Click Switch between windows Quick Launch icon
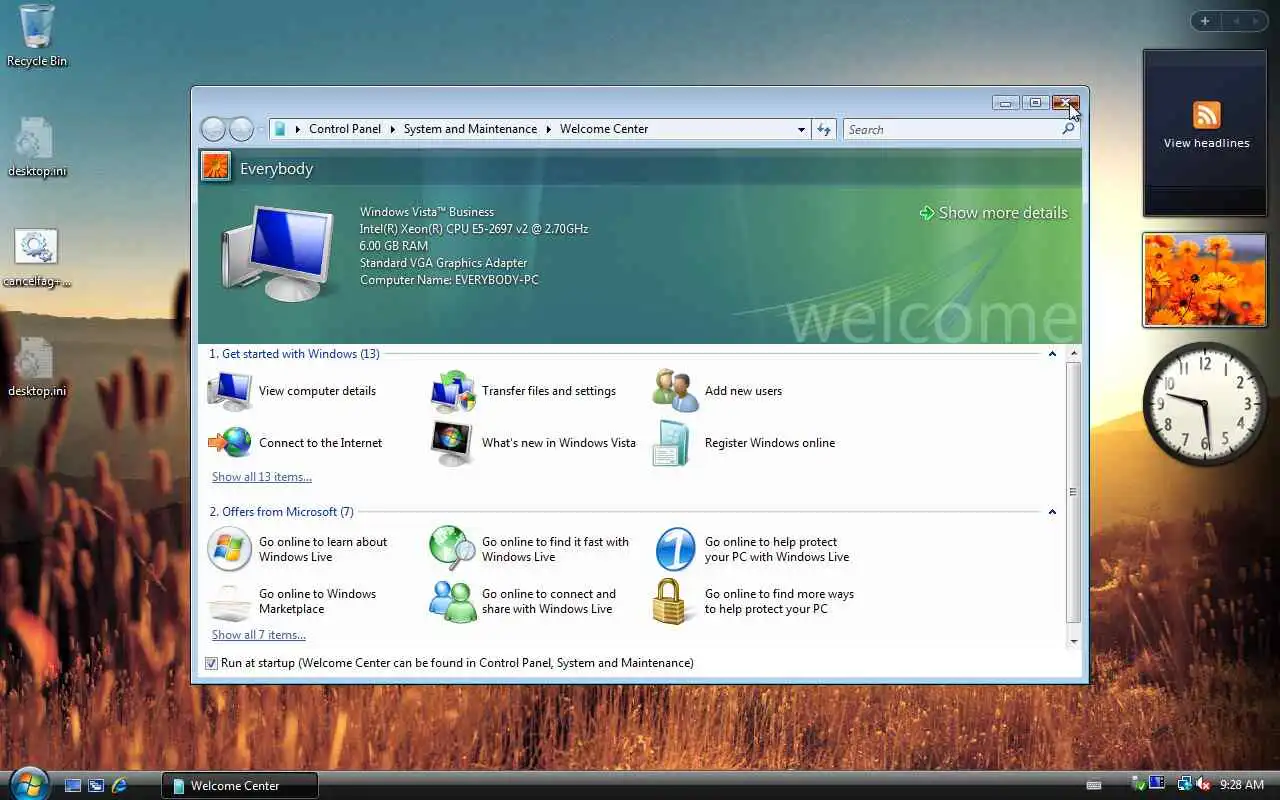This screenshot has width=1280, height=800. pos(96,786)
